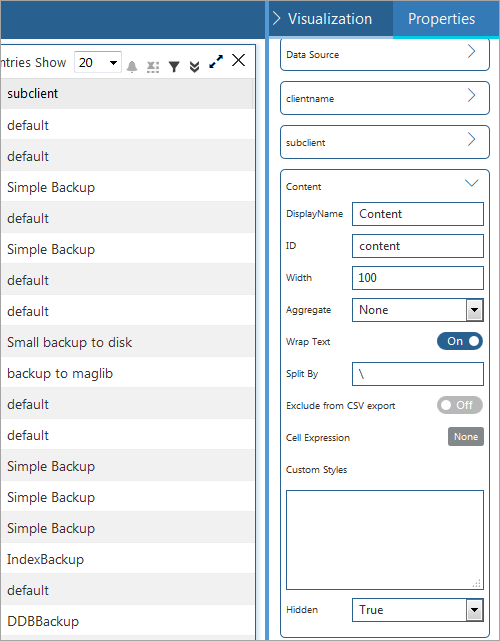Viewport: 500px width, 641px height.
Task: Turn off the Wrap Text switch
Action: [460, 341]
